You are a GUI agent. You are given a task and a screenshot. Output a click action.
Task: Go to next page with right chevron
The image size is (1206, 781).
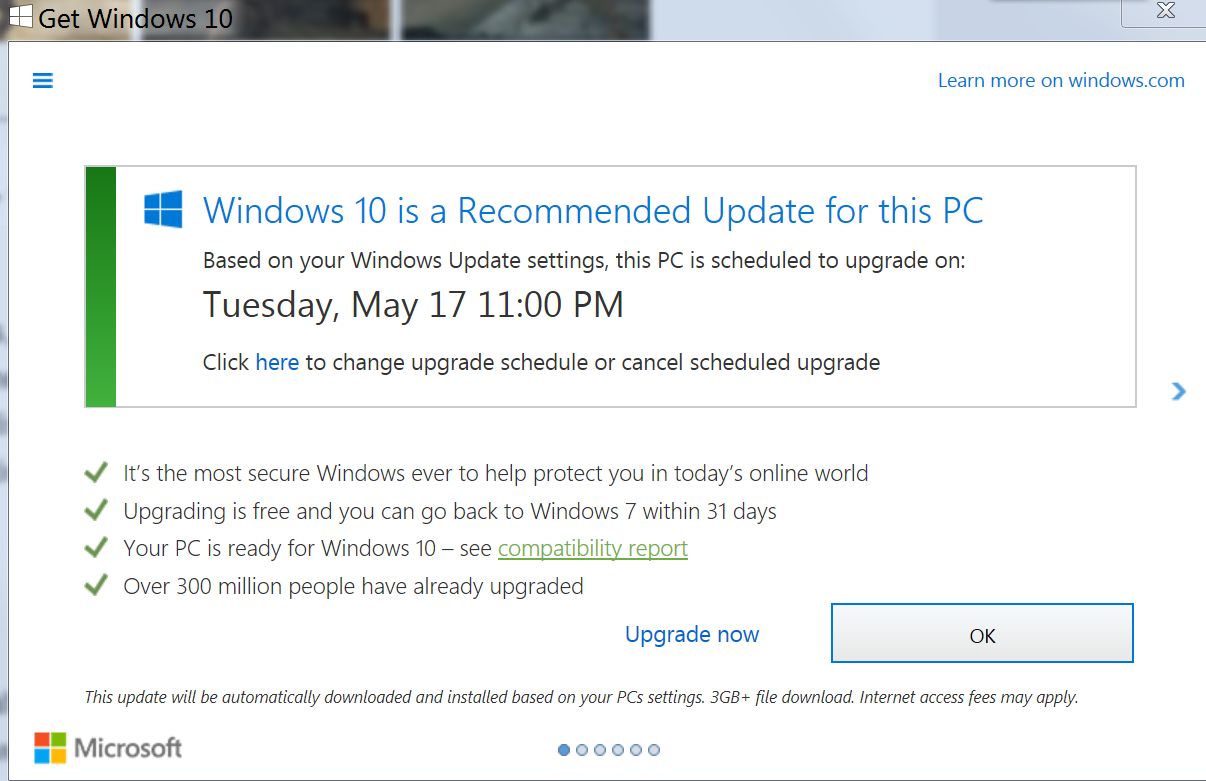[1179, 391]
